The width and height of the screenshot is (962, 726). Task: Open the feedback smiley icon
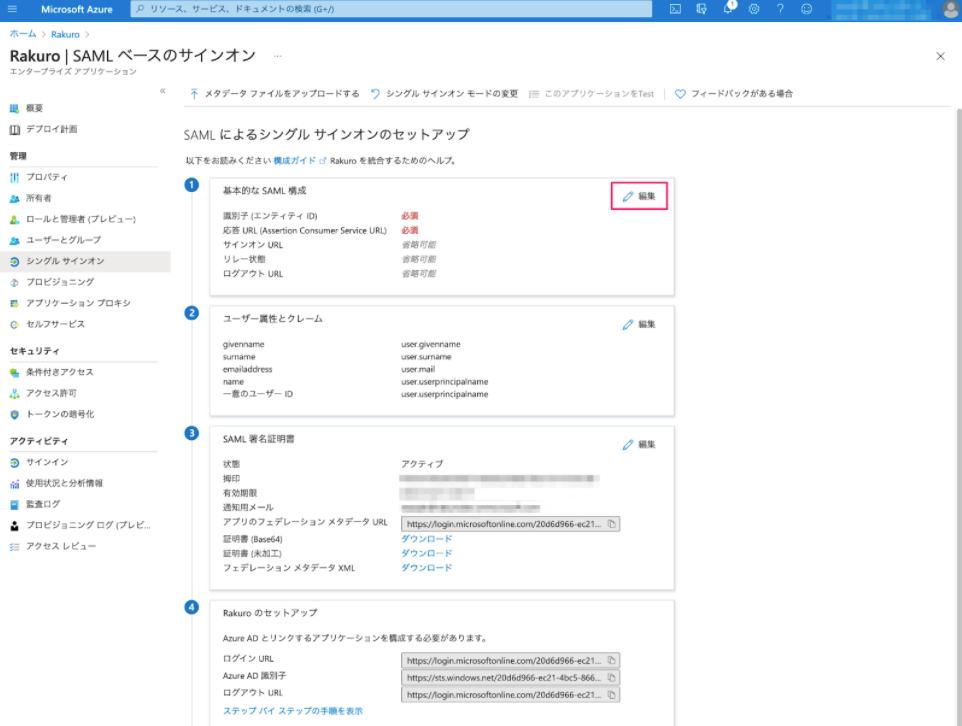pos(807,9)
